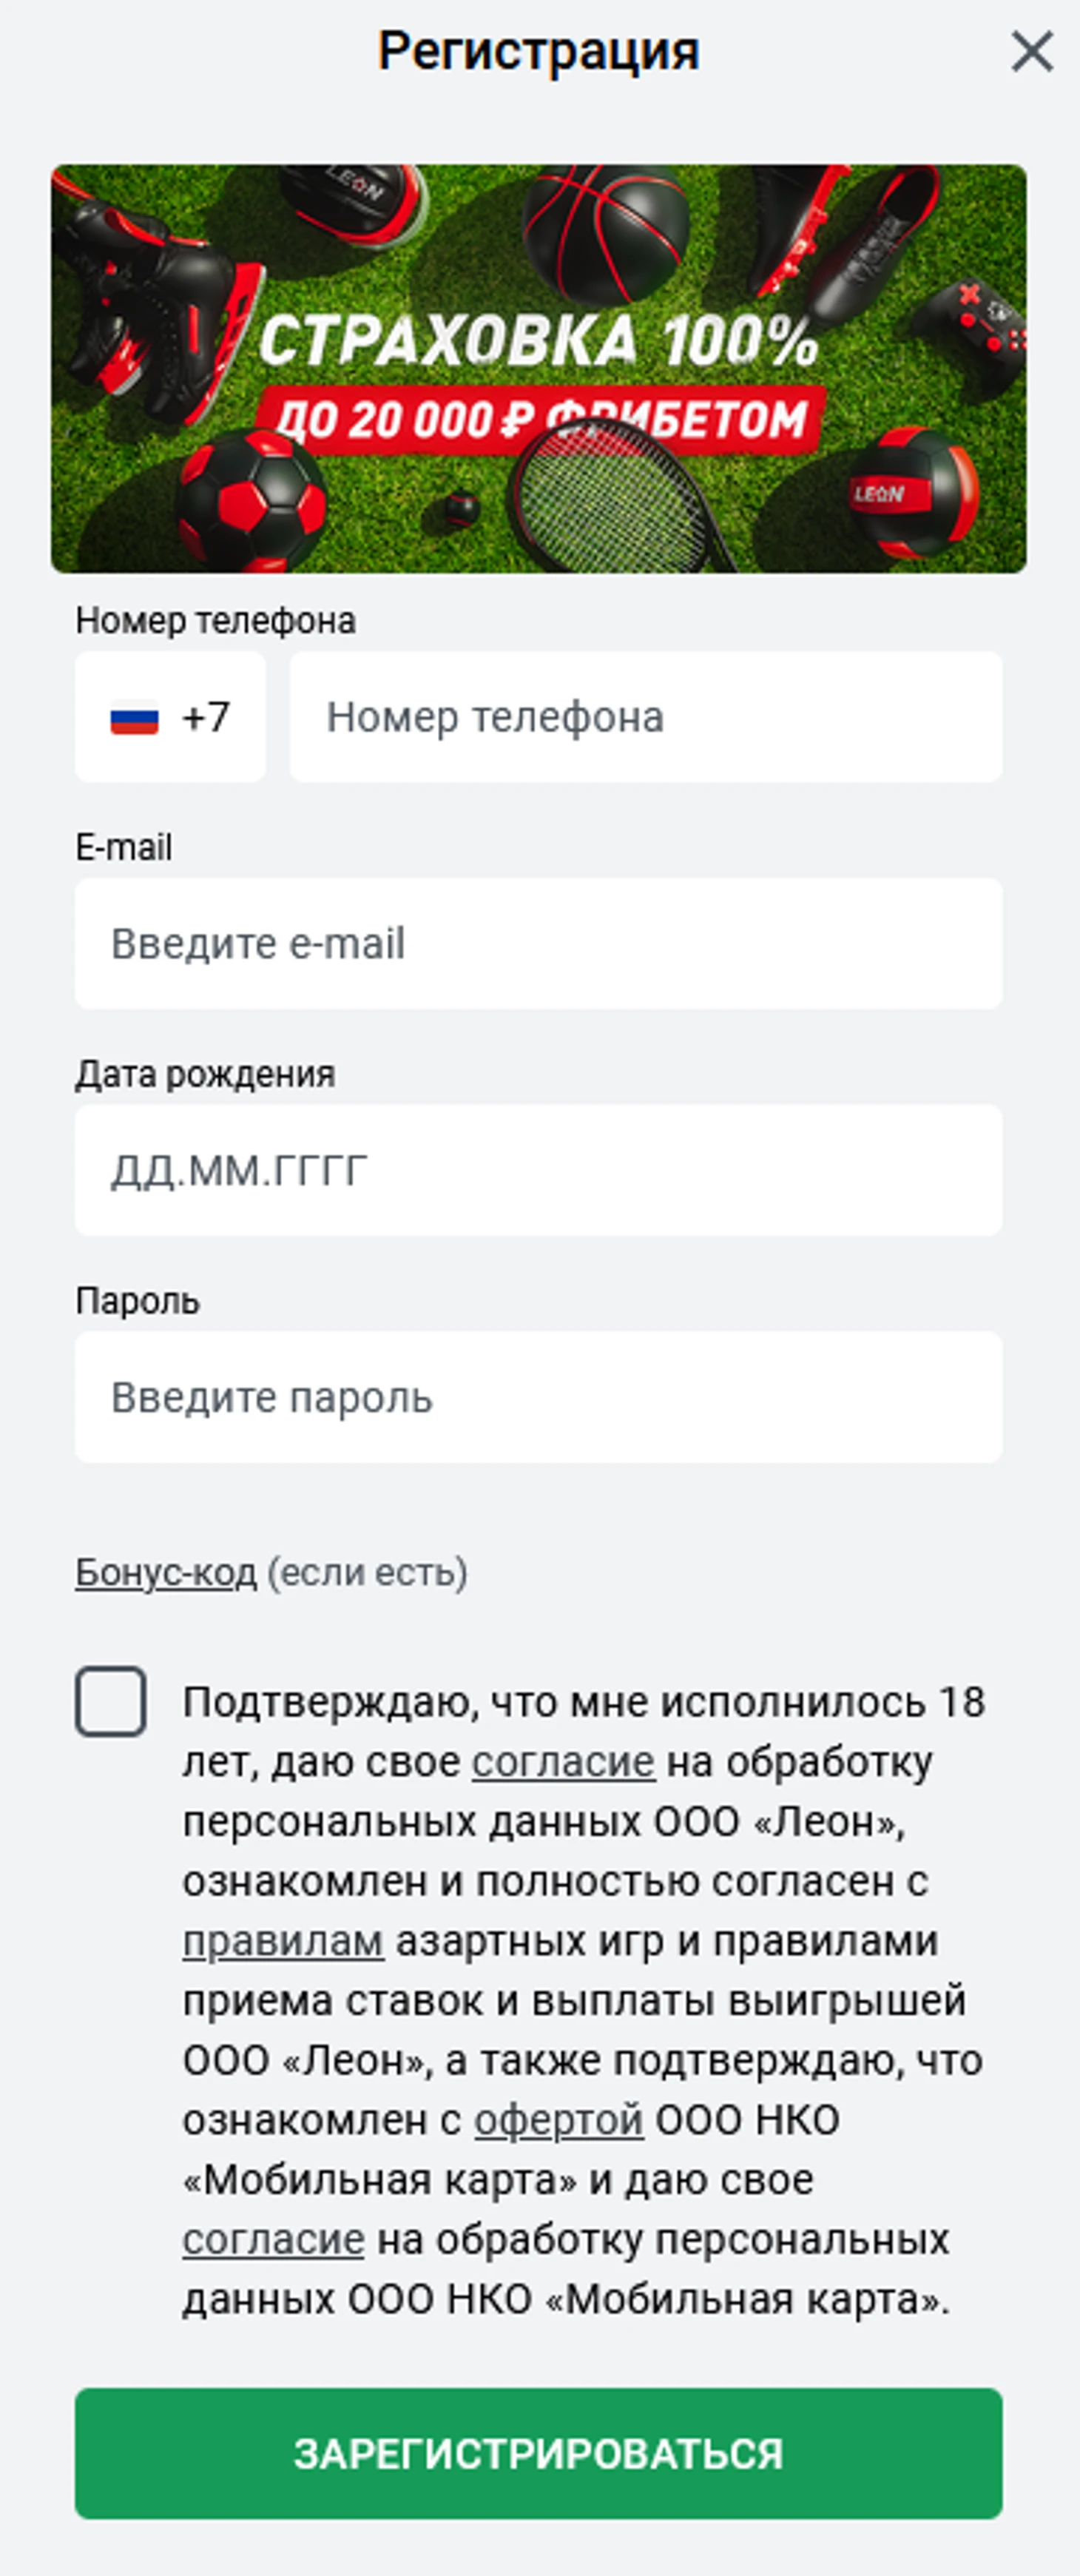Click the Russian flag icon
The image size is (1080, 2576).
pos(134,719)
